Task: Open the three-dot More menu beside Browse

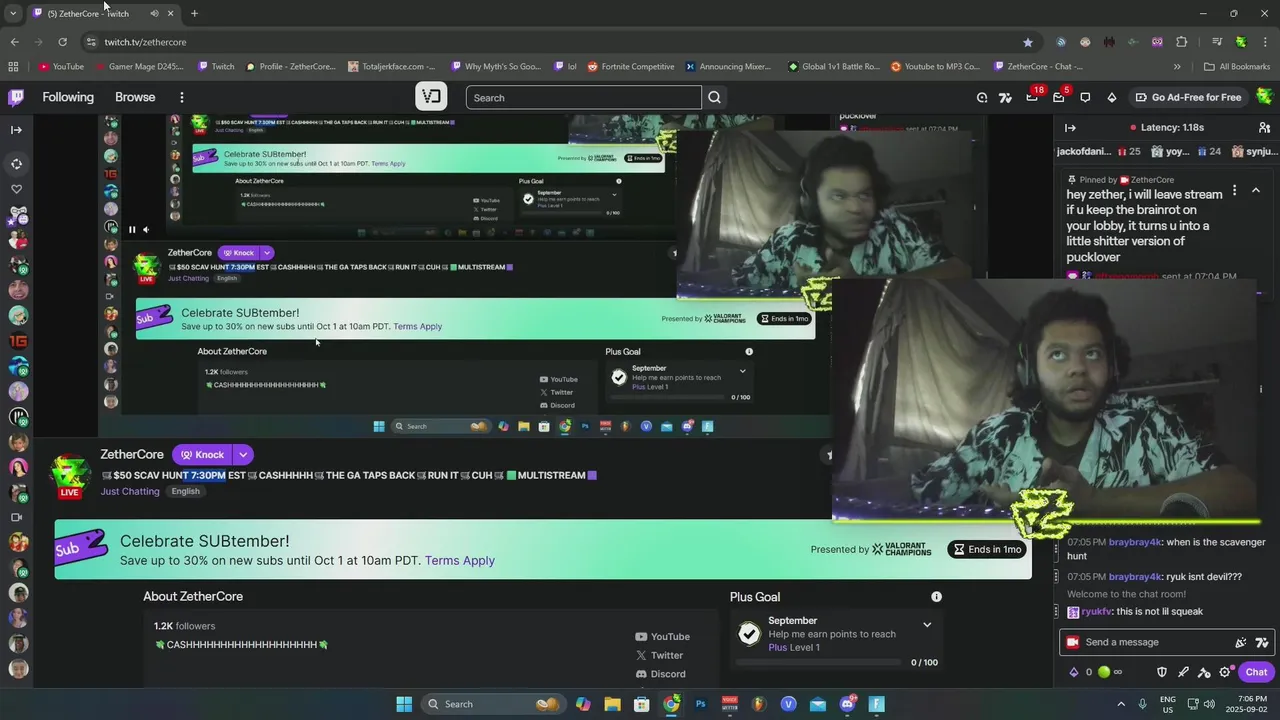Action: click(182, 97)
